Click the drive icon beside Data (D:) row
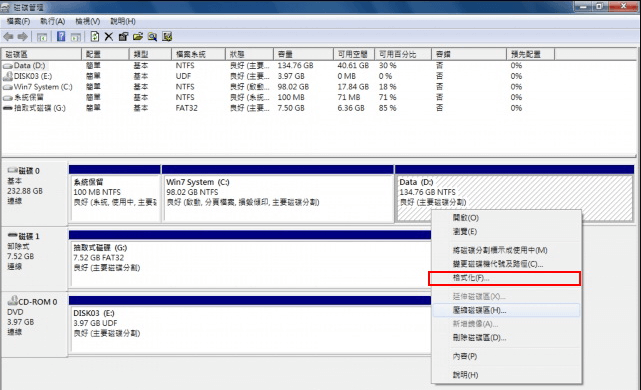641x390 pixels. [7, 66]
